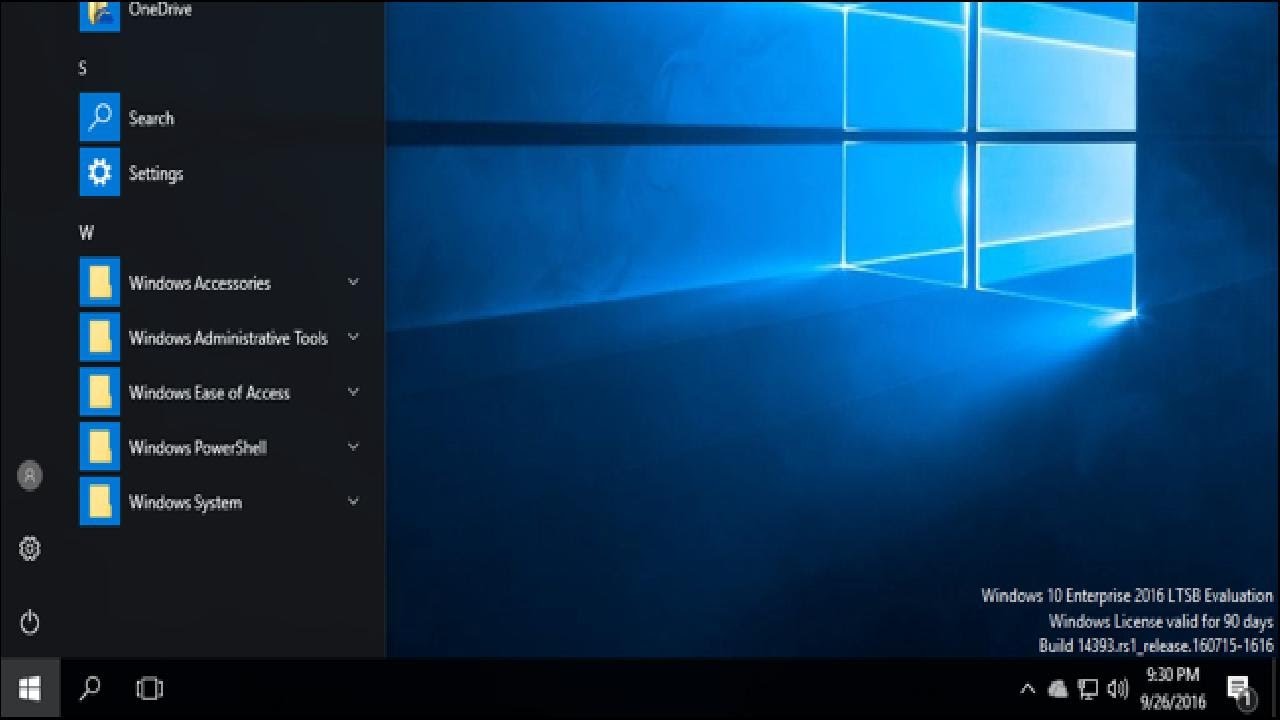Click the 'OneDrive' label text
Viewport: 1280px width, 720px height.
(160, 9)
